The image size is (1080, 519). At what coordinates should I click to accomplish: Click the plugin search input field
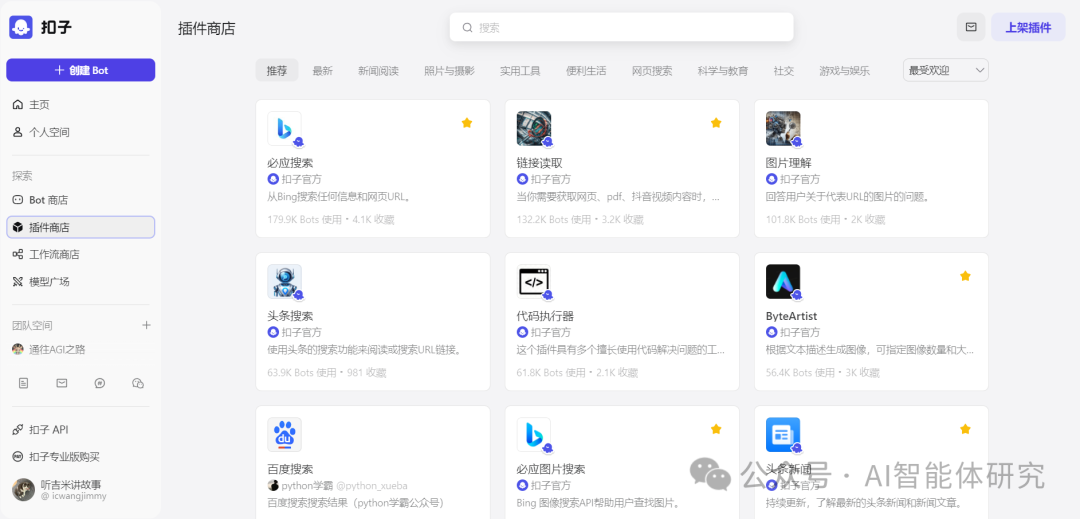click(621, 28)
